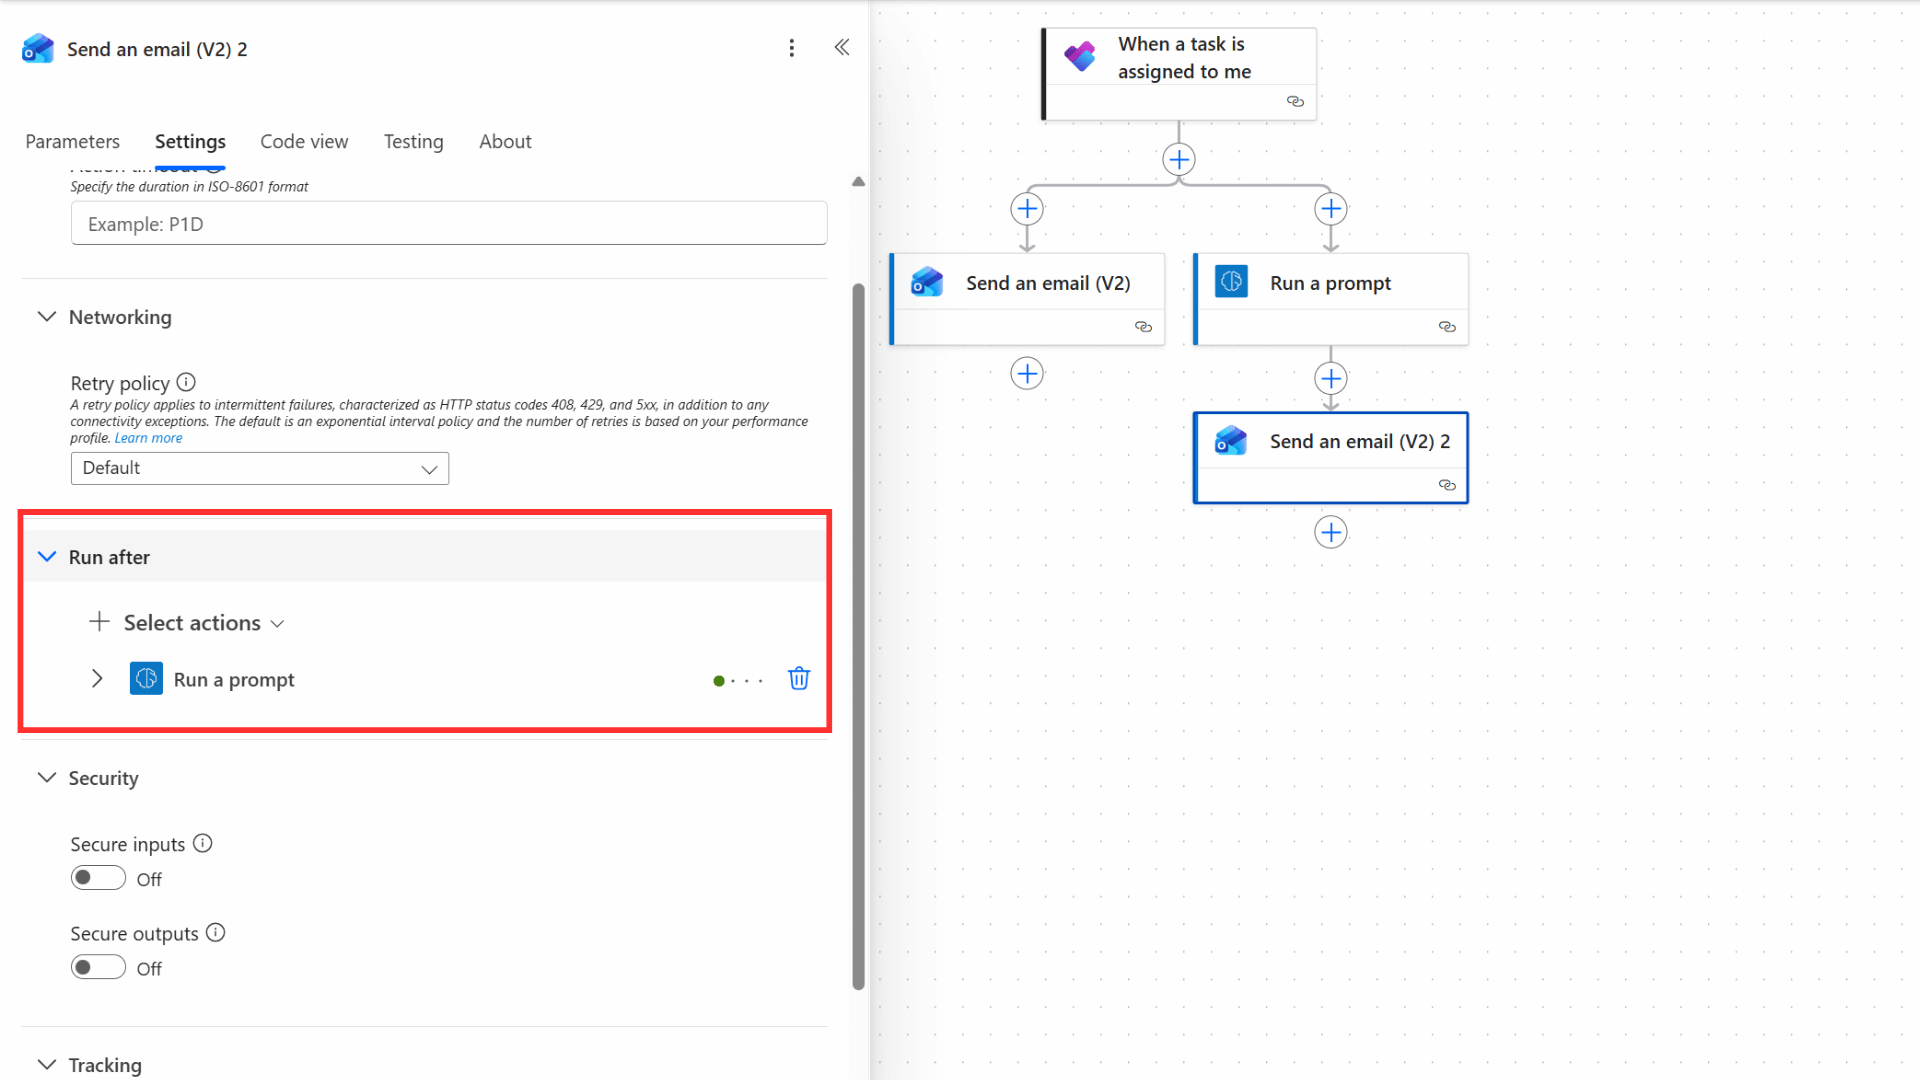Click the AI Builder icon on Run a prompt

1231,281
